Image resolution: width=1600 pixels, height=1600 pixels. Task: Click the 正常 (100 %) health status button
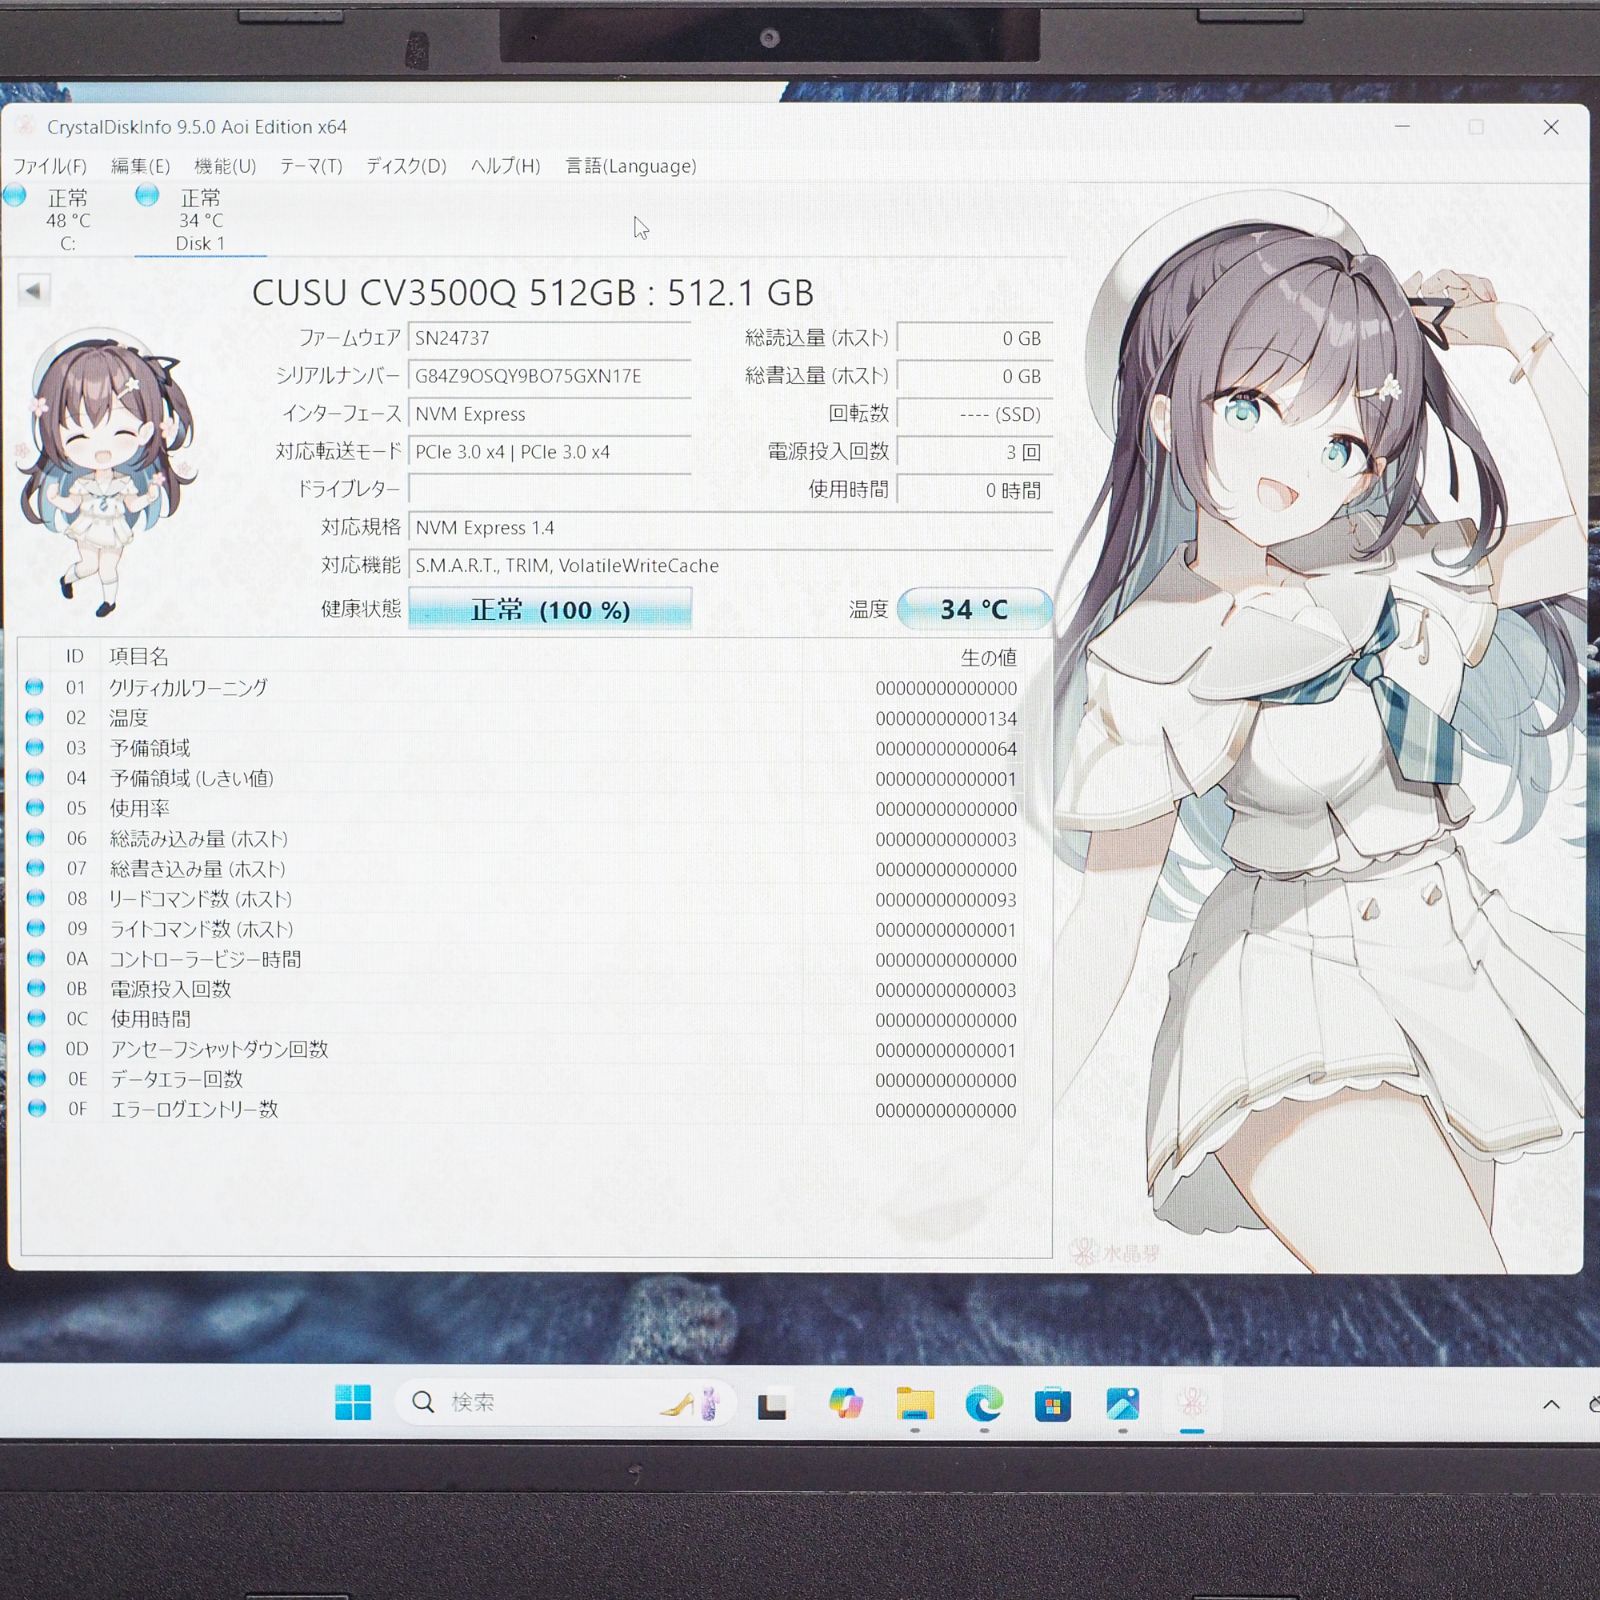coord(550,609)
